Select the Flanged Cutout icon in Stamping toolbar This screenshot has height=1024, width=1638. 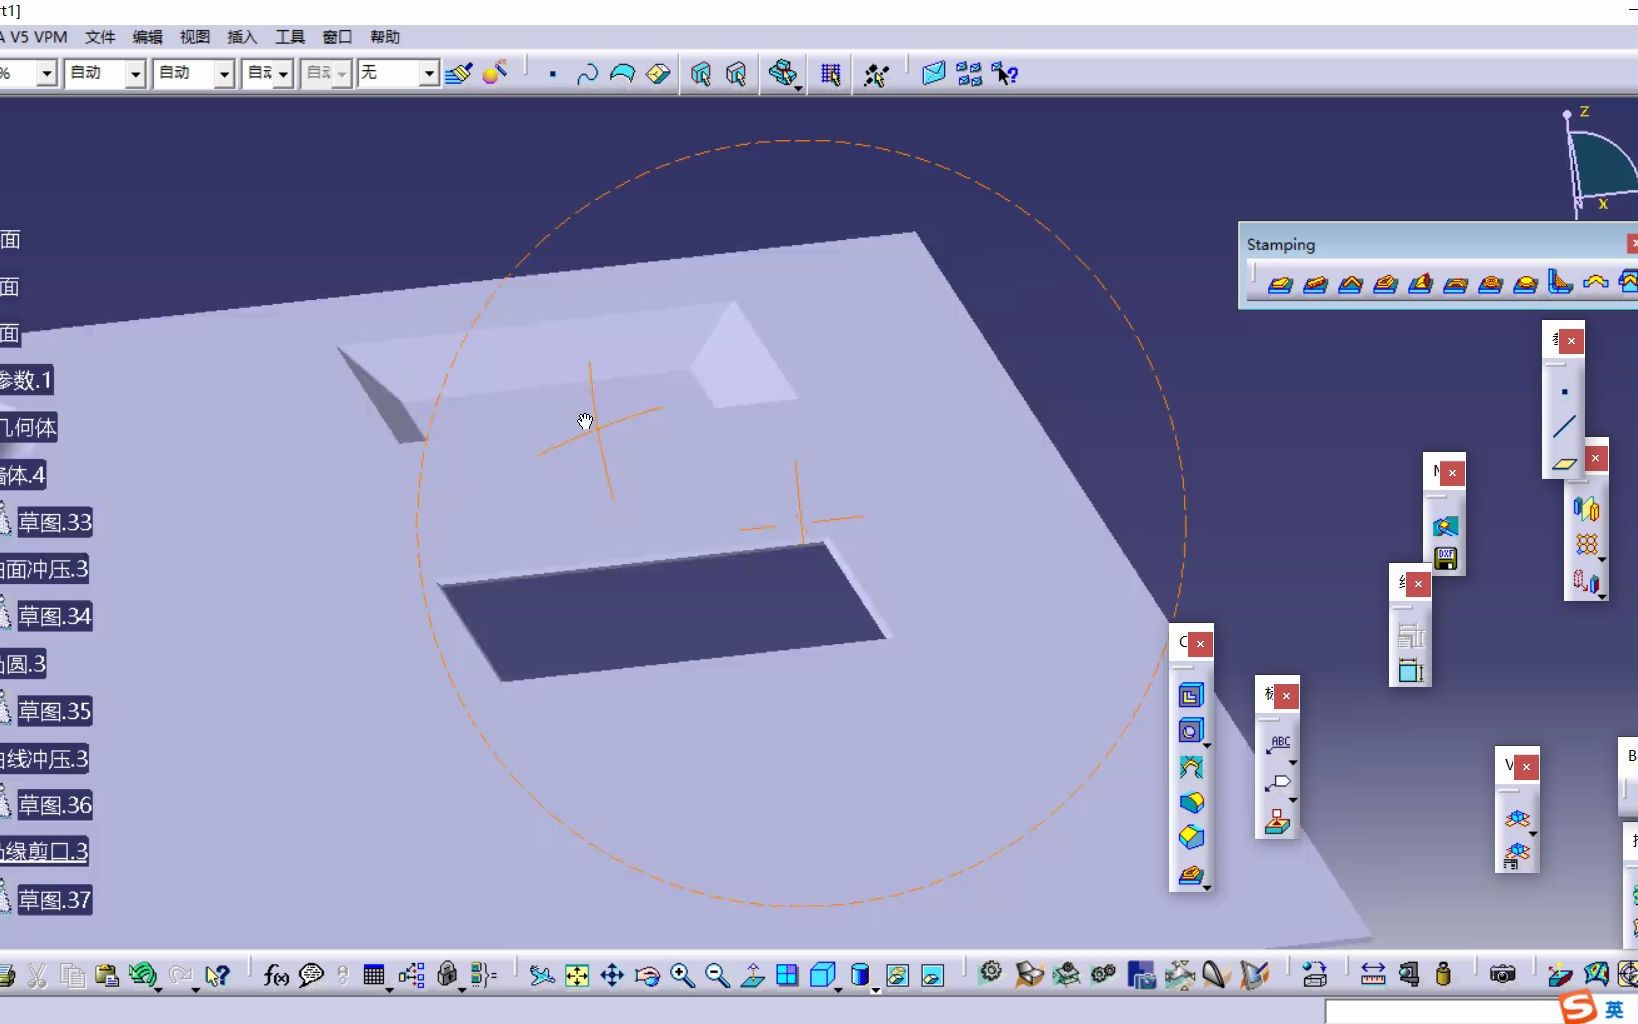(x=1385, y=284)
